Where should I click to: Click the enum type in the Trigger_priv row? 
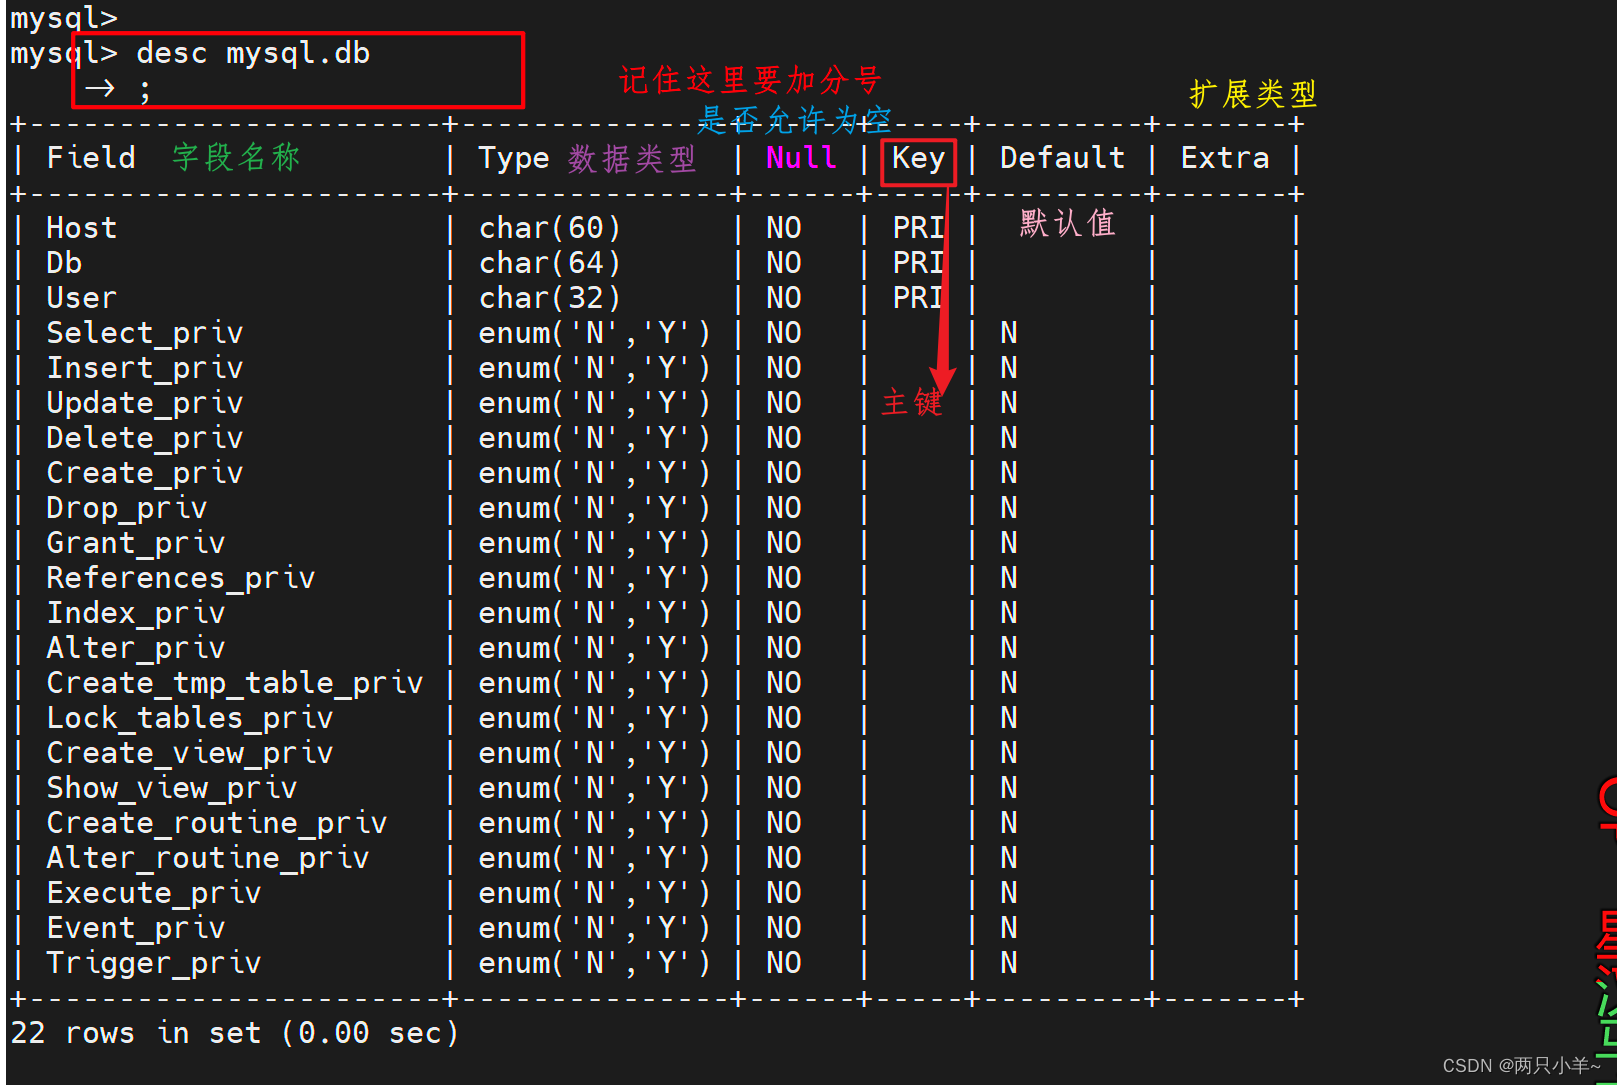point(595,963)
